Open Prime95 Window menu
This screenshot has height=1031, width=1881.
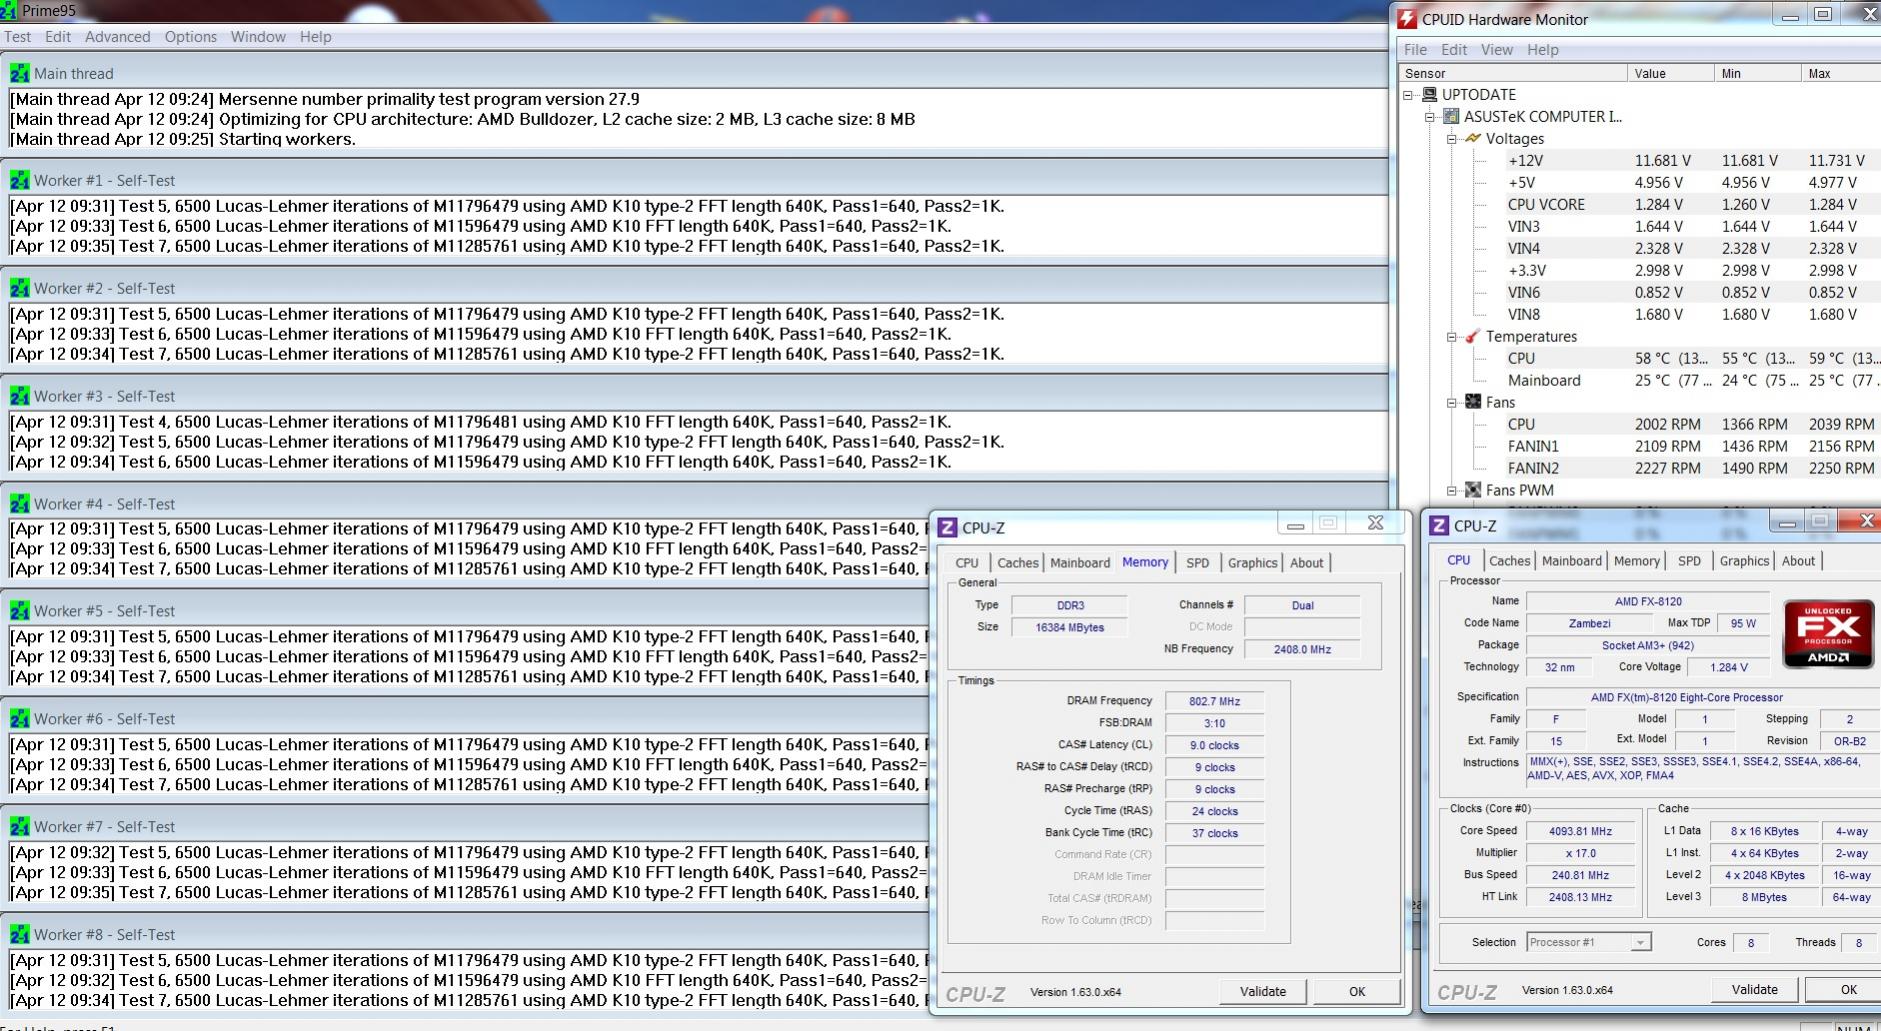tap(258, 37)
